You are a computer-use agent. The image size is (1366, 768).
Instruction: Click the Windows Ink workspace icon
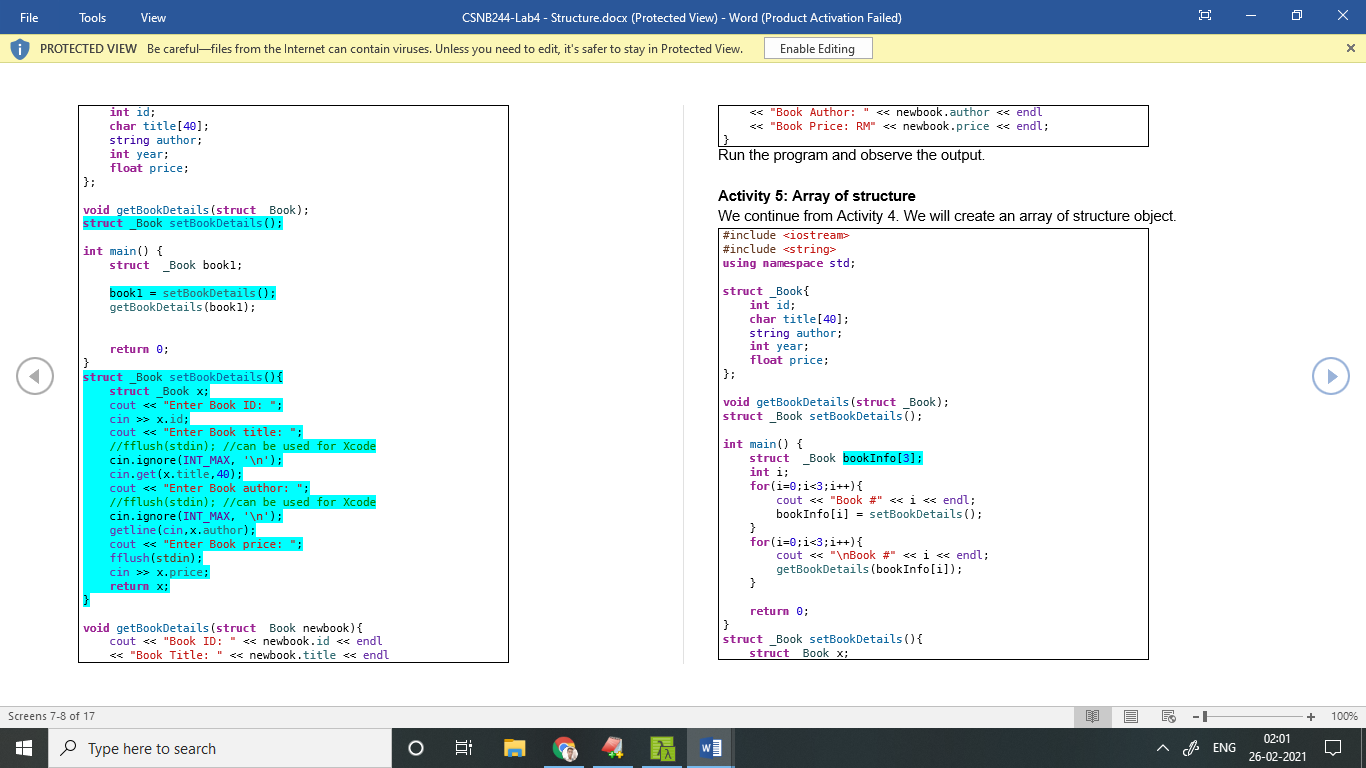point(1190,748)
